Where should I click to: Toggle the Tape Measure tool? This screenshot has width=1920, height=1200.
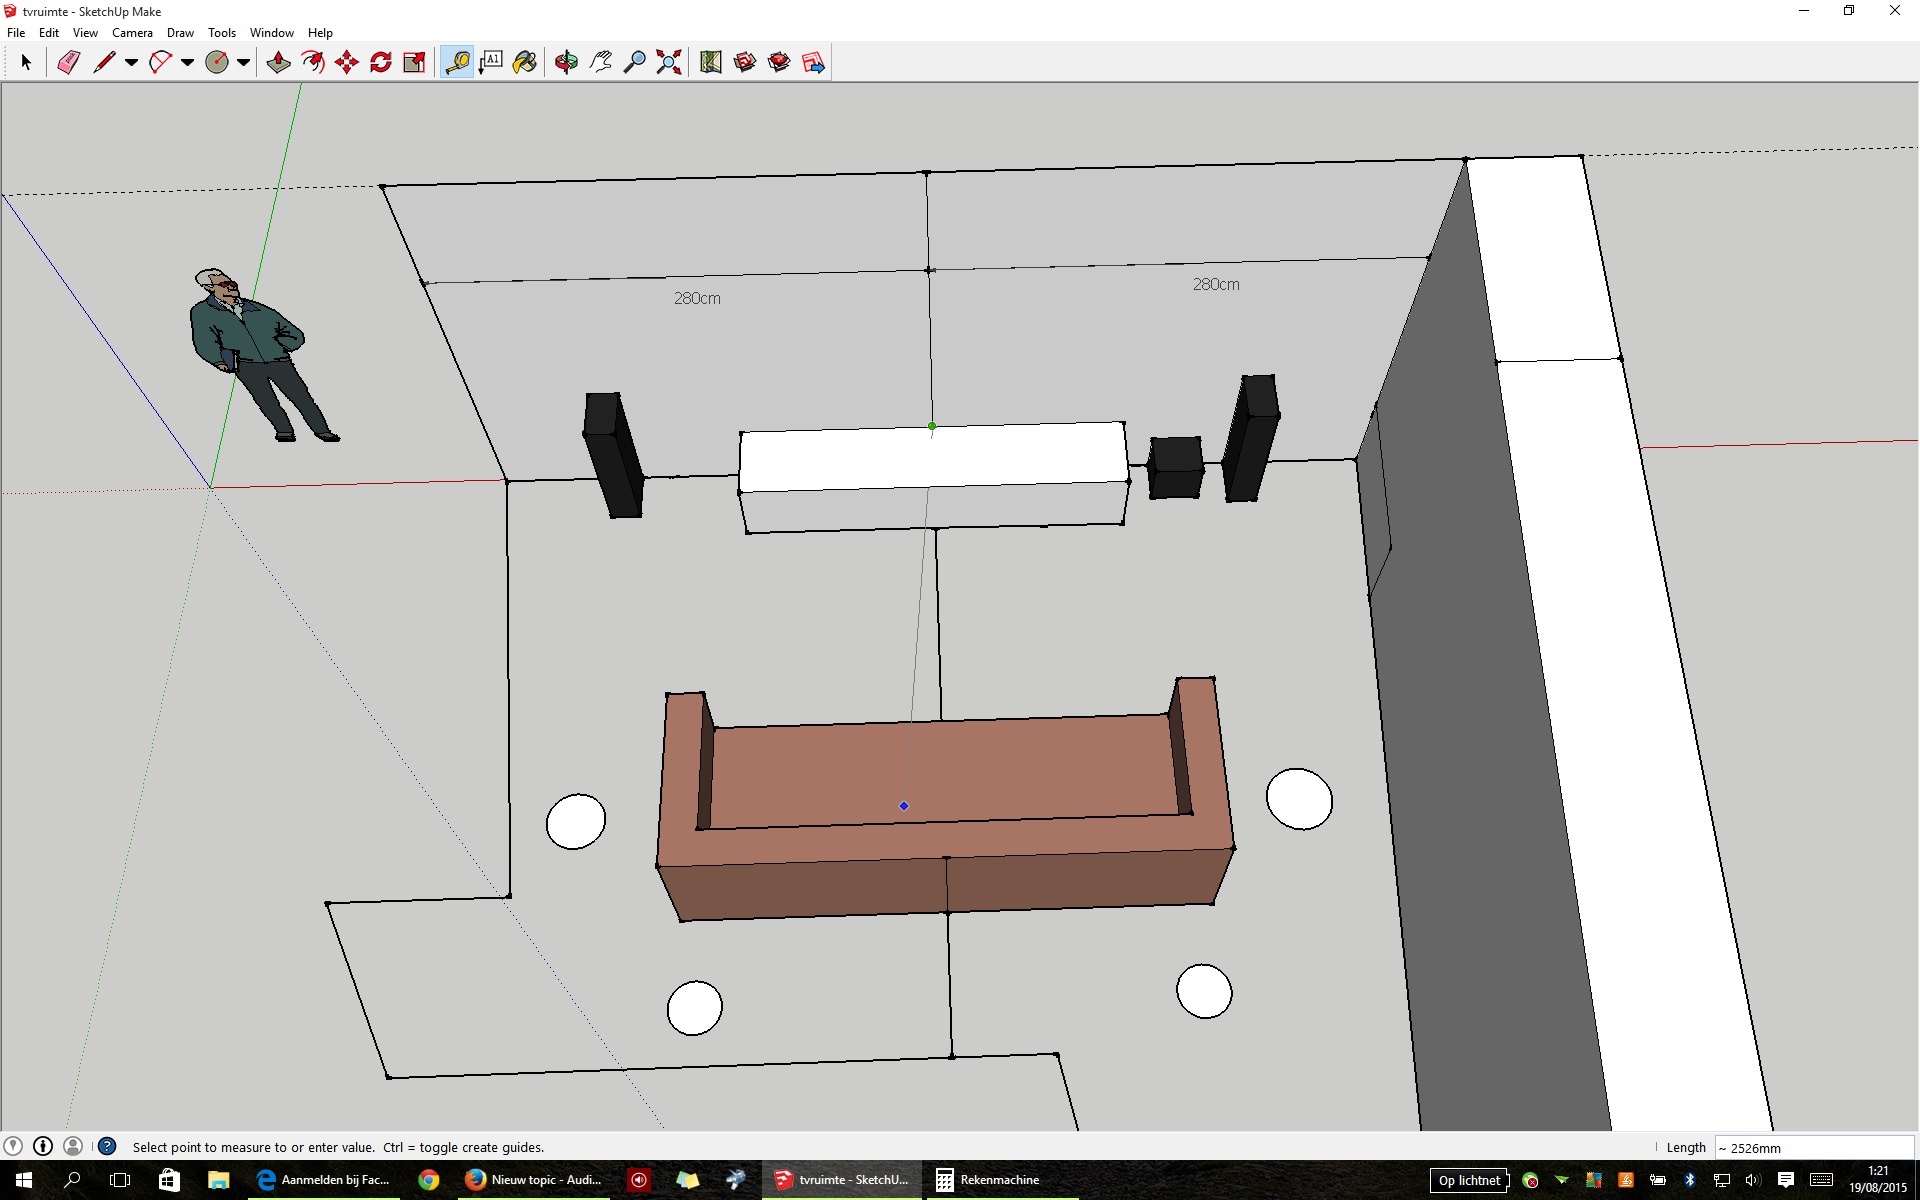click(457, 62)
